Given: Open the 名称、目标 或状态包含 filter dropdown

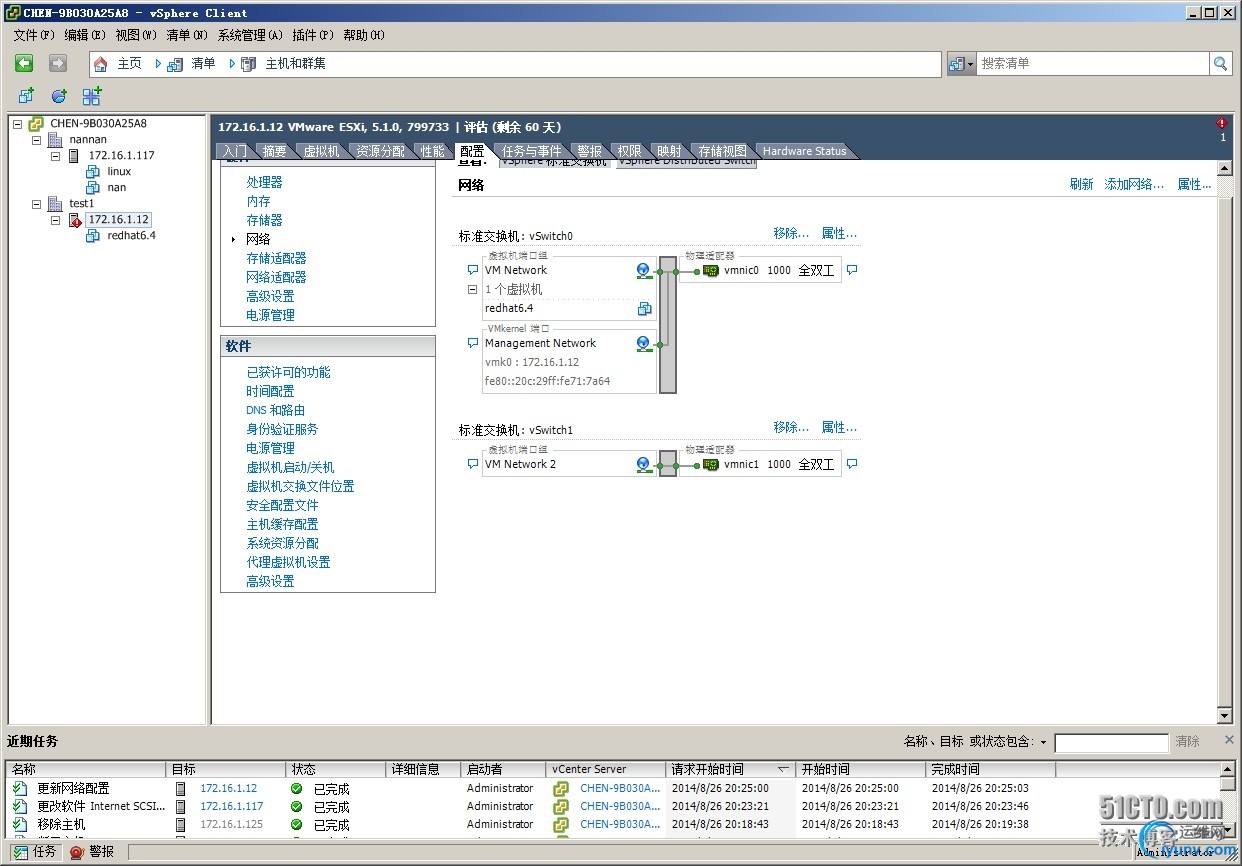Looking at the screenshot, I should pyautogui.click(x=1043, y=742).
